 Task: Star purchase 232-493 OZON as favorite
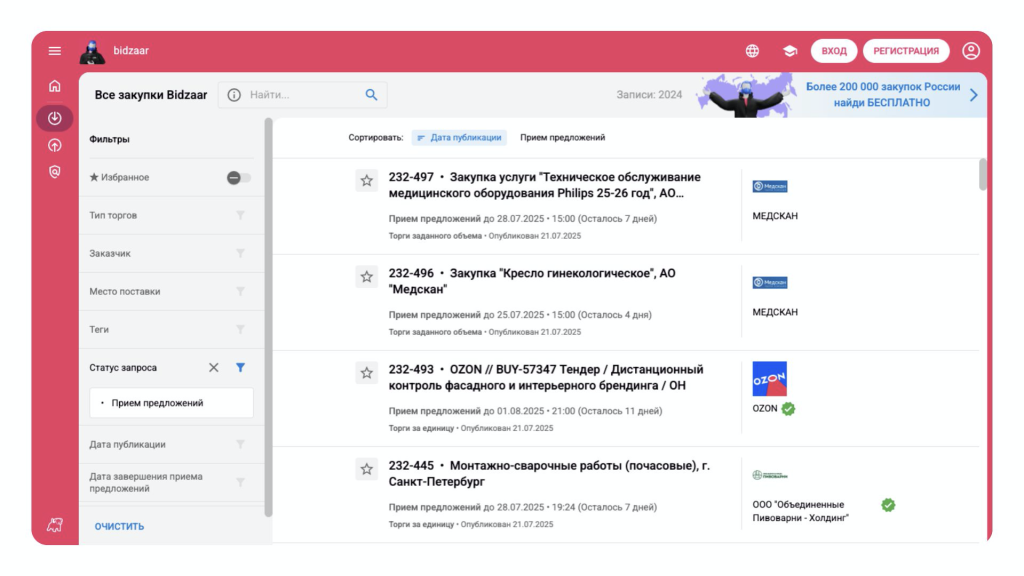pos(366,373)
